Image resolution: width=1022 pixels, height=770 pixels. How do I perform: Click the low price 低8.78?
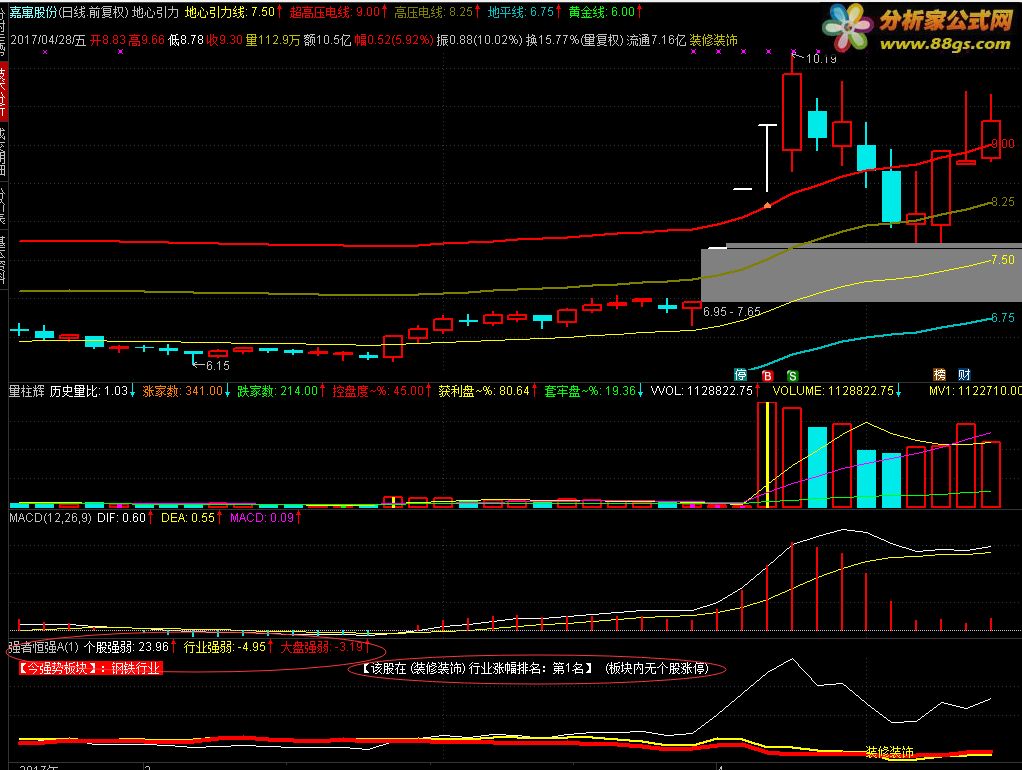[x=185, y=40]
